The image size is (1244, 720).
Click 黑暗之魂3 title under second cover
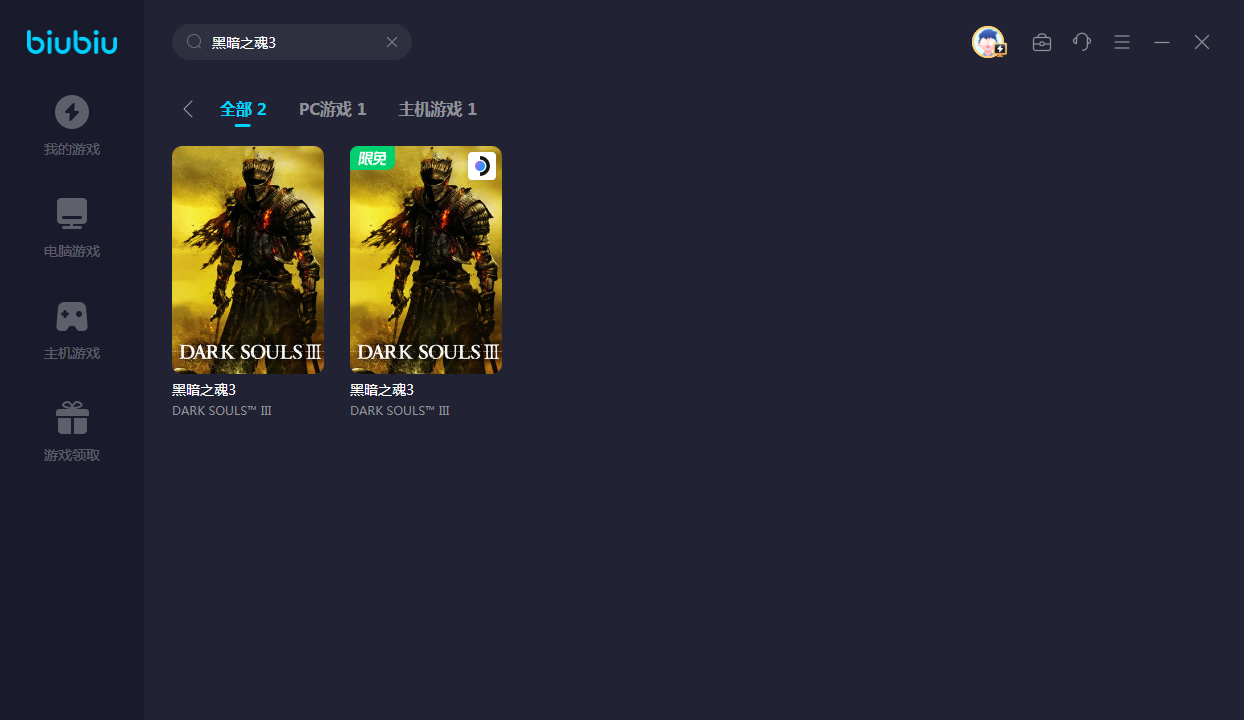click(x=382, y=390)
